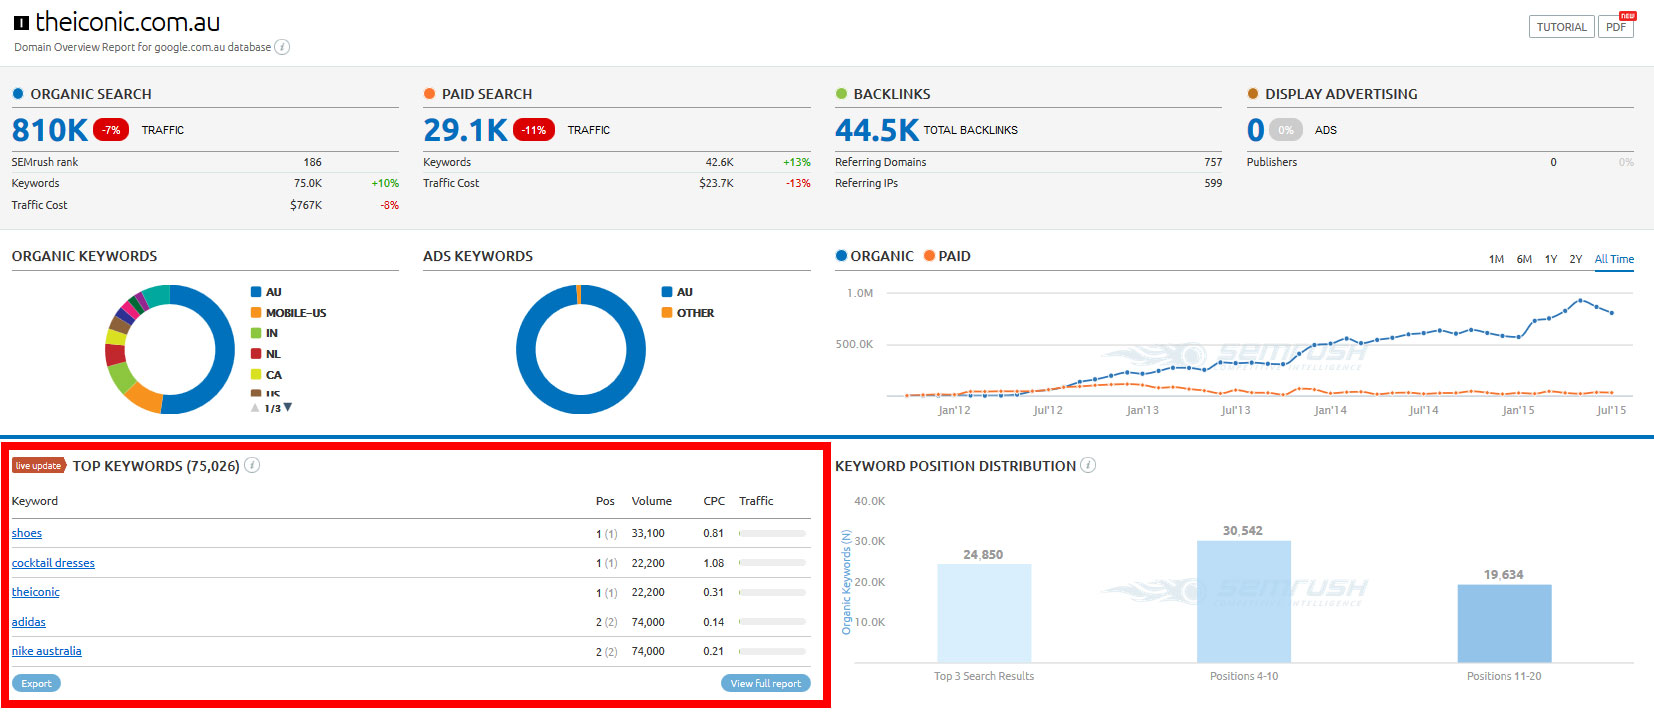Screen dimensions: 1654x712
Task: Click the NL red legend swatch
Action: coord(256,354)
